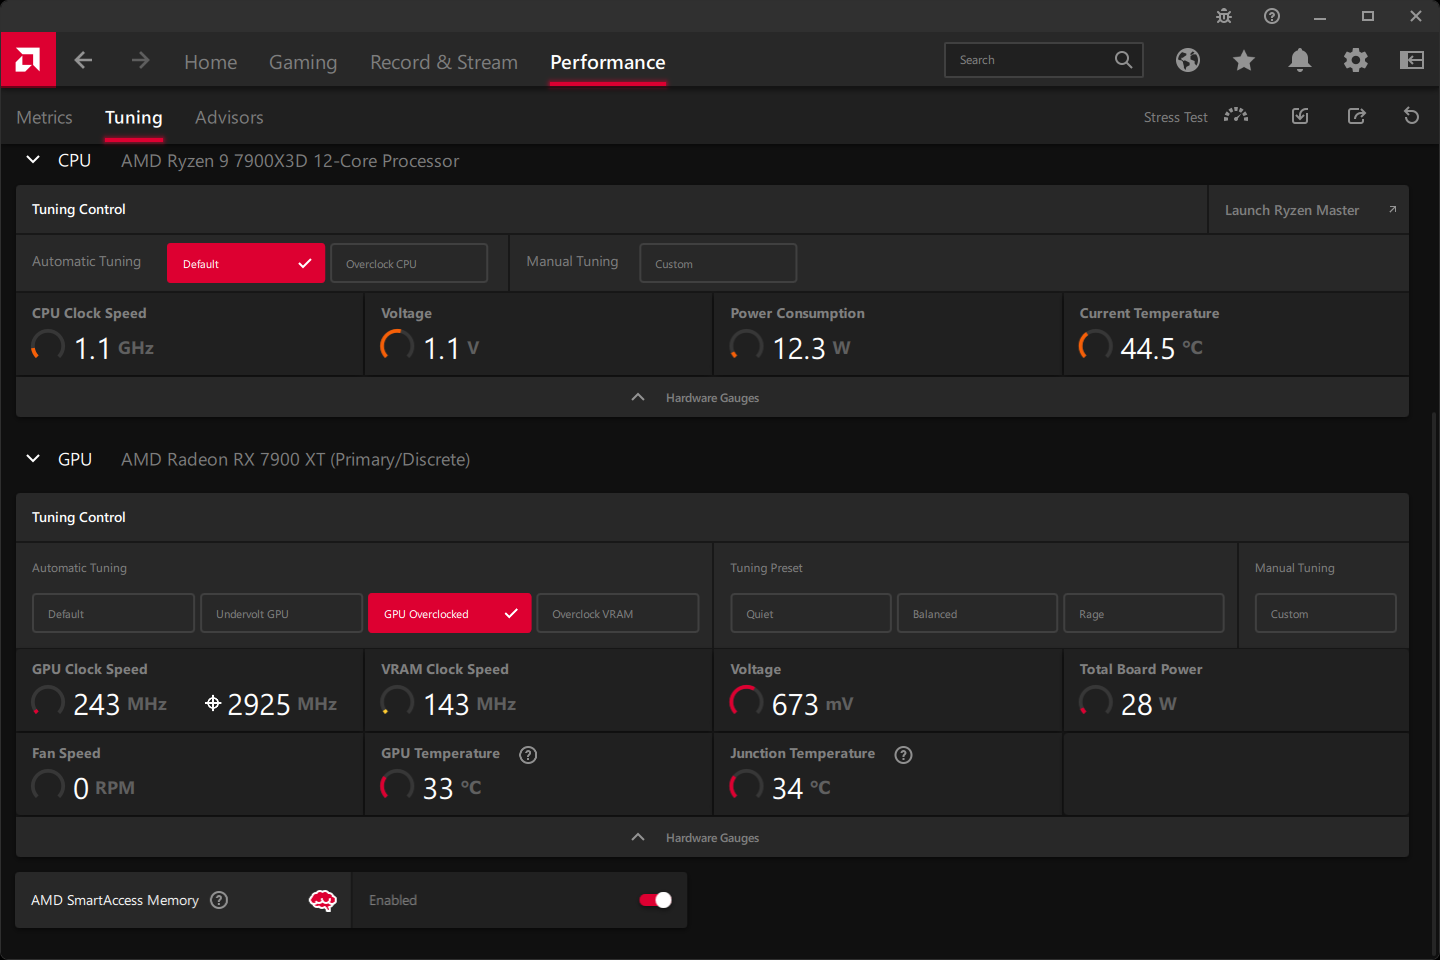The height and width of the screenshot is (960, 1440).
Task: Open notifications bell icon
Action: coord(1300,60)
